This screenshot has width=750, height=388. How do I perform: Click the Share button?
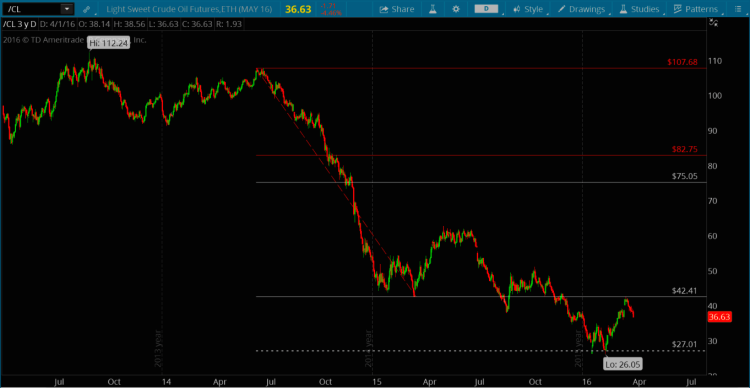coord(397,9)
